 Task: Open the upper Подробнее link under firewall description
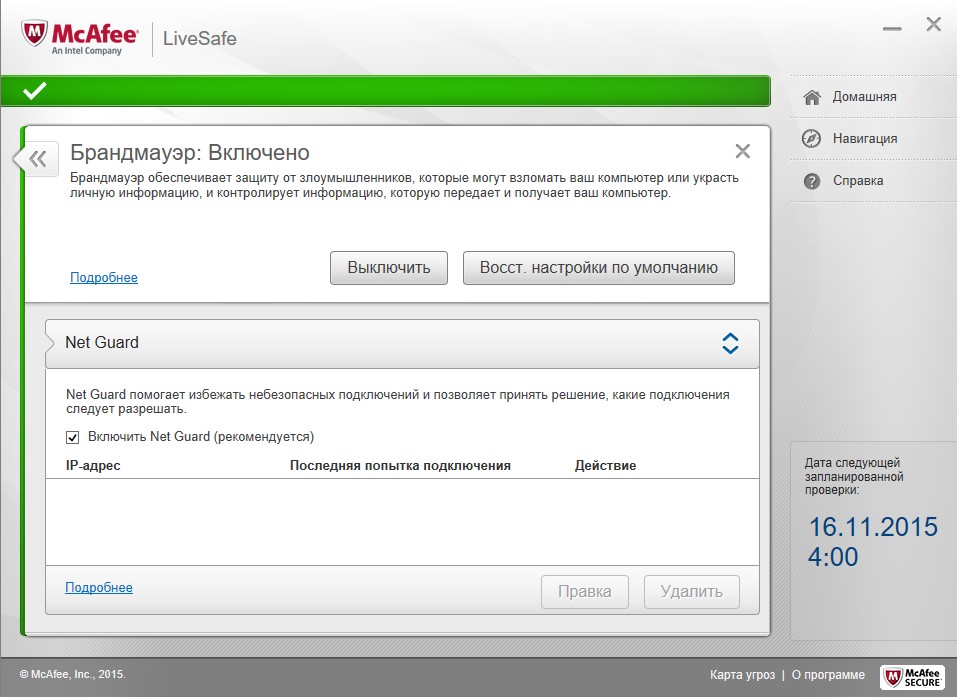104,278
